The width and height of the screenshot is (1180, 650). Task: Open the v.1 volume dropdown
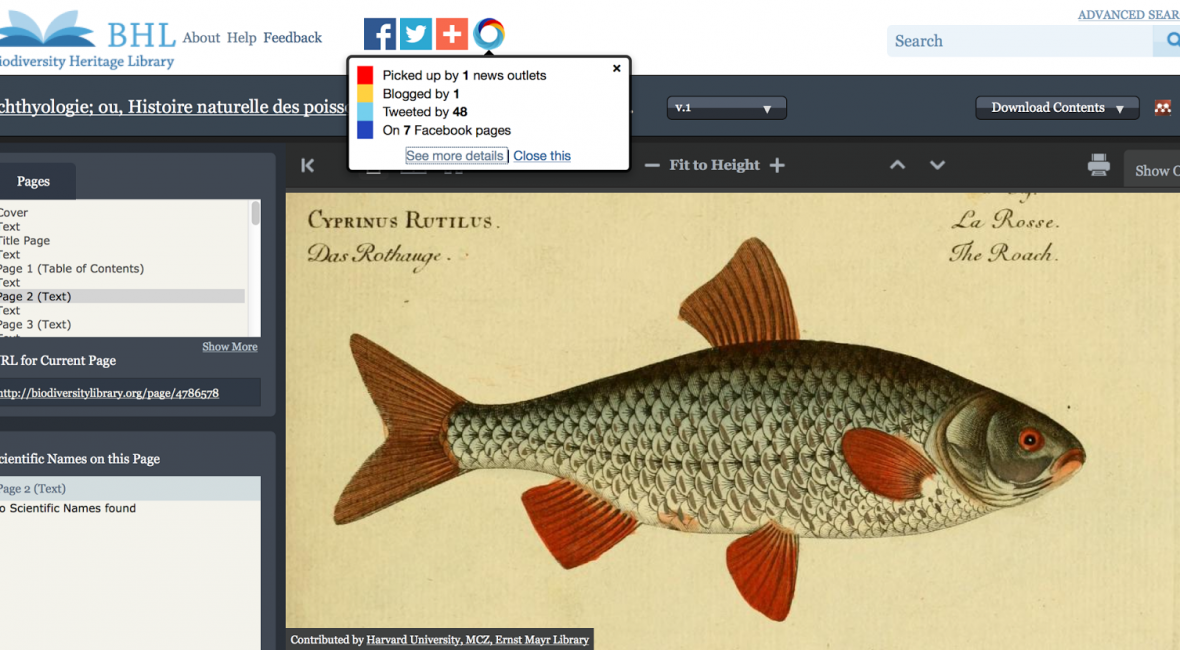point(726,108)
